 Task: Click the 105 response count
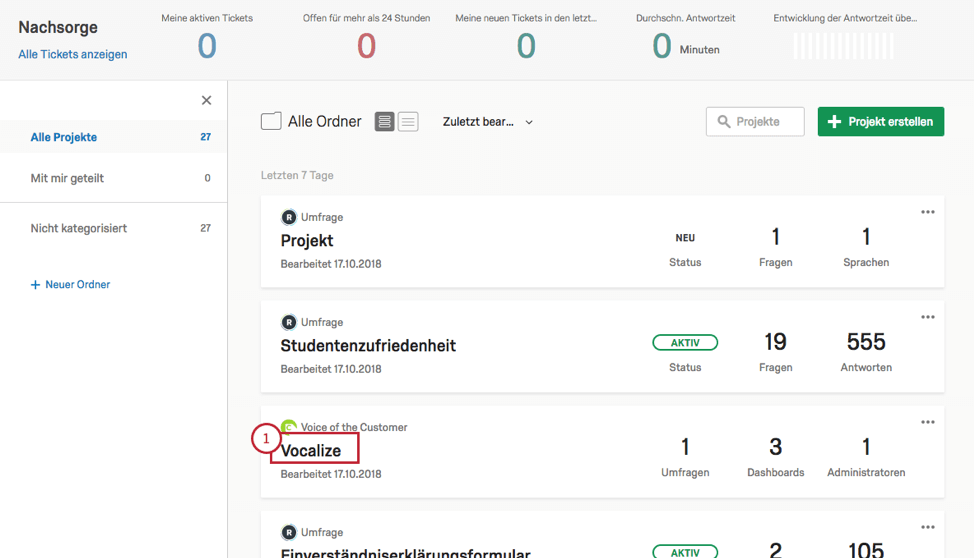point(866,549)
